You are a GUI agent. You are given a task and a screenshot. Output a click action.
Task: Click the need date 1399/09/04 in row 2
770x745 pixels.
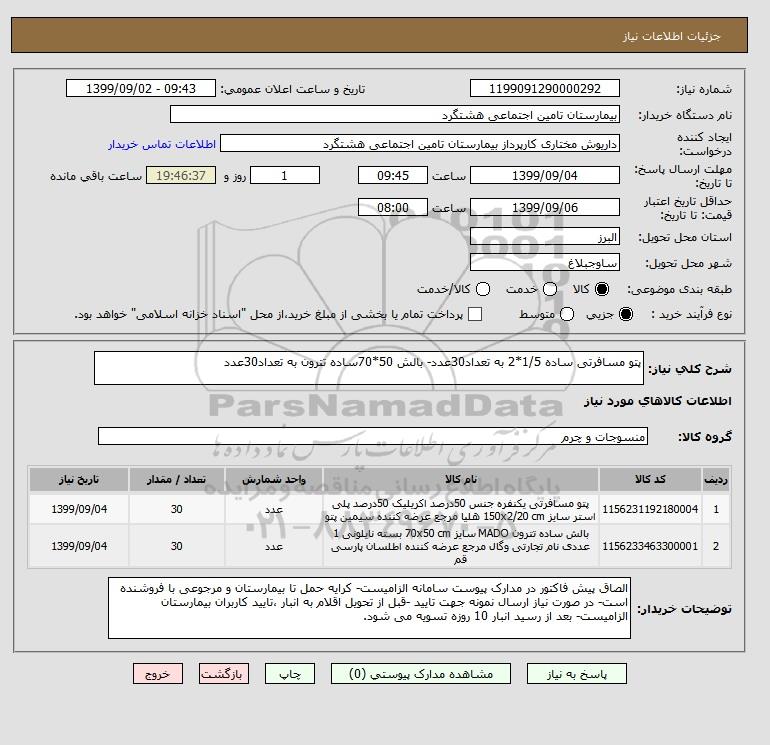tap(79, 546)
